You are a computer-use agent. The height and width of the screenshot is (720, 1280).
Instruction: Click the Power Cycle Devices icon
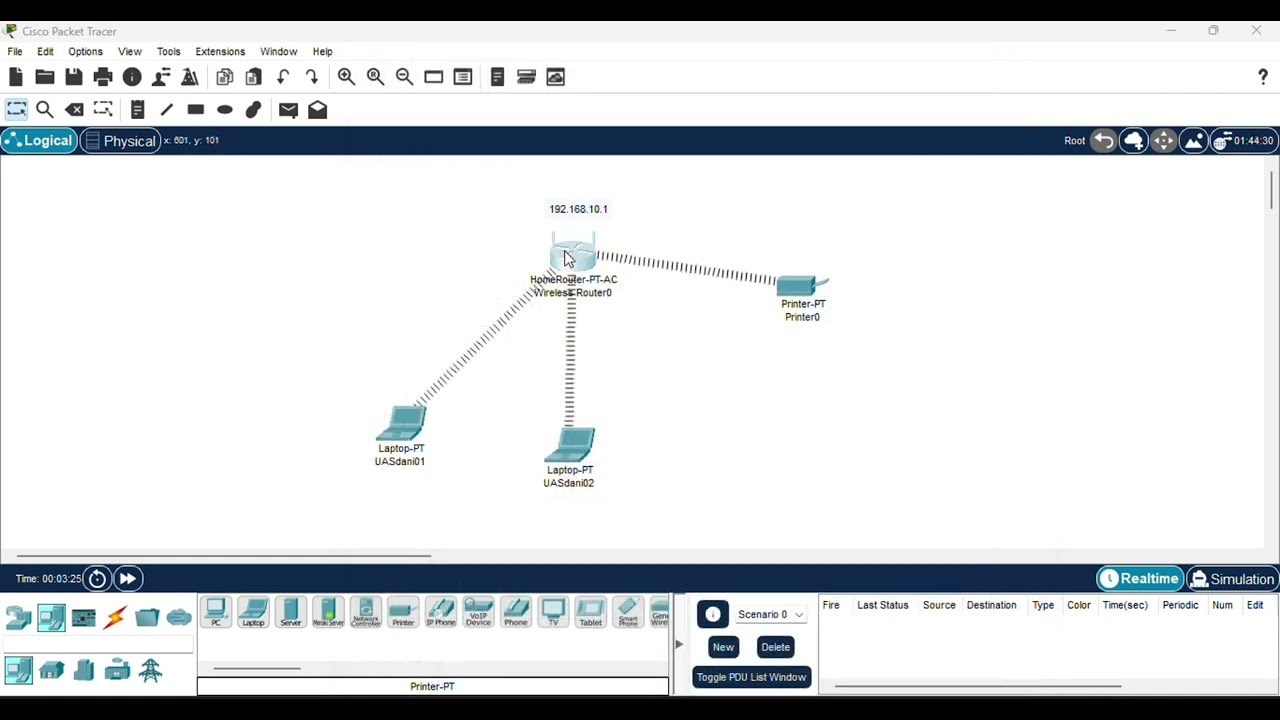coord(97,579)
